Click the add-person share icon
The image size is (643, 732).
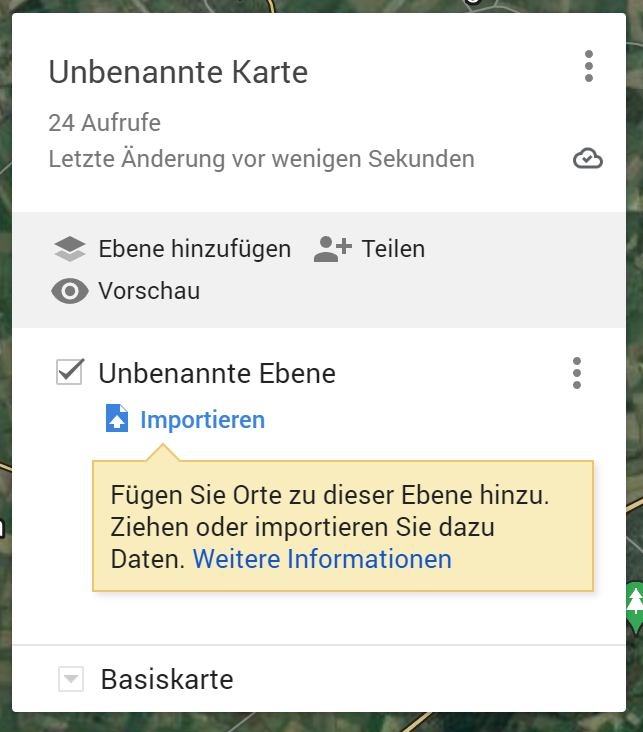(x=332, y=249)
